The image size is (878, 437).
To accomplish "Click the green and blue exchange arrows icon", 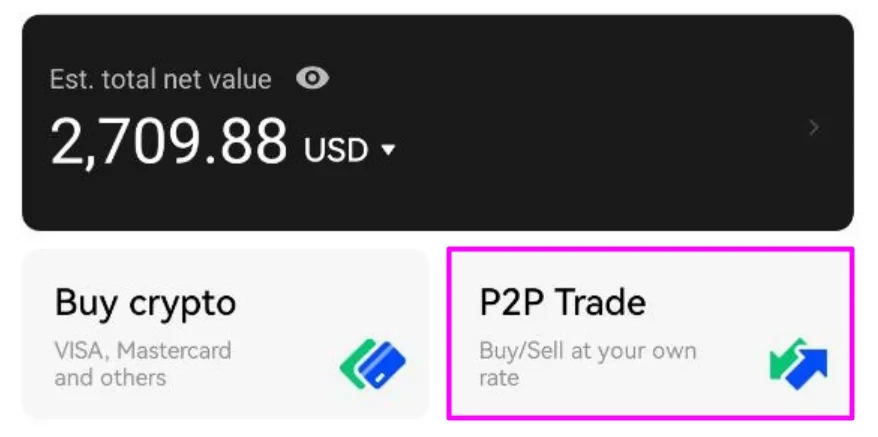I will (798, 364).
